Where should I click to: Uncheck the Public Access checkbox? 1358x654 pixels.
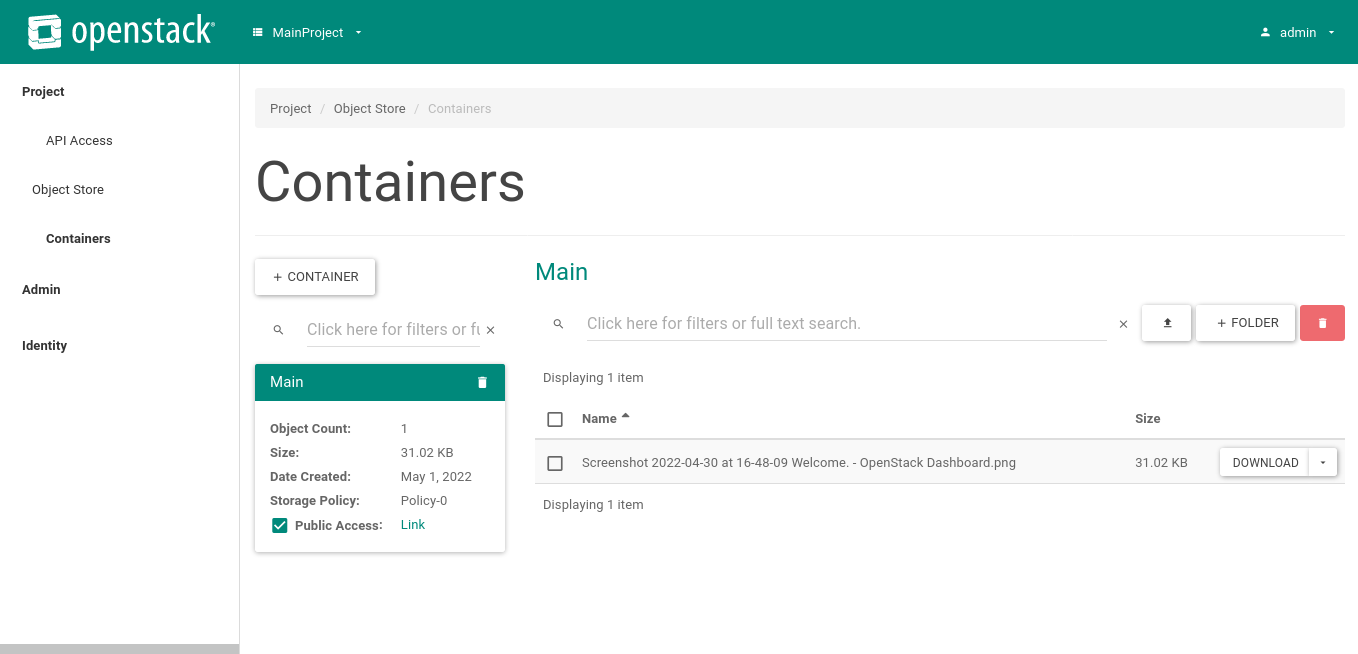280,525
